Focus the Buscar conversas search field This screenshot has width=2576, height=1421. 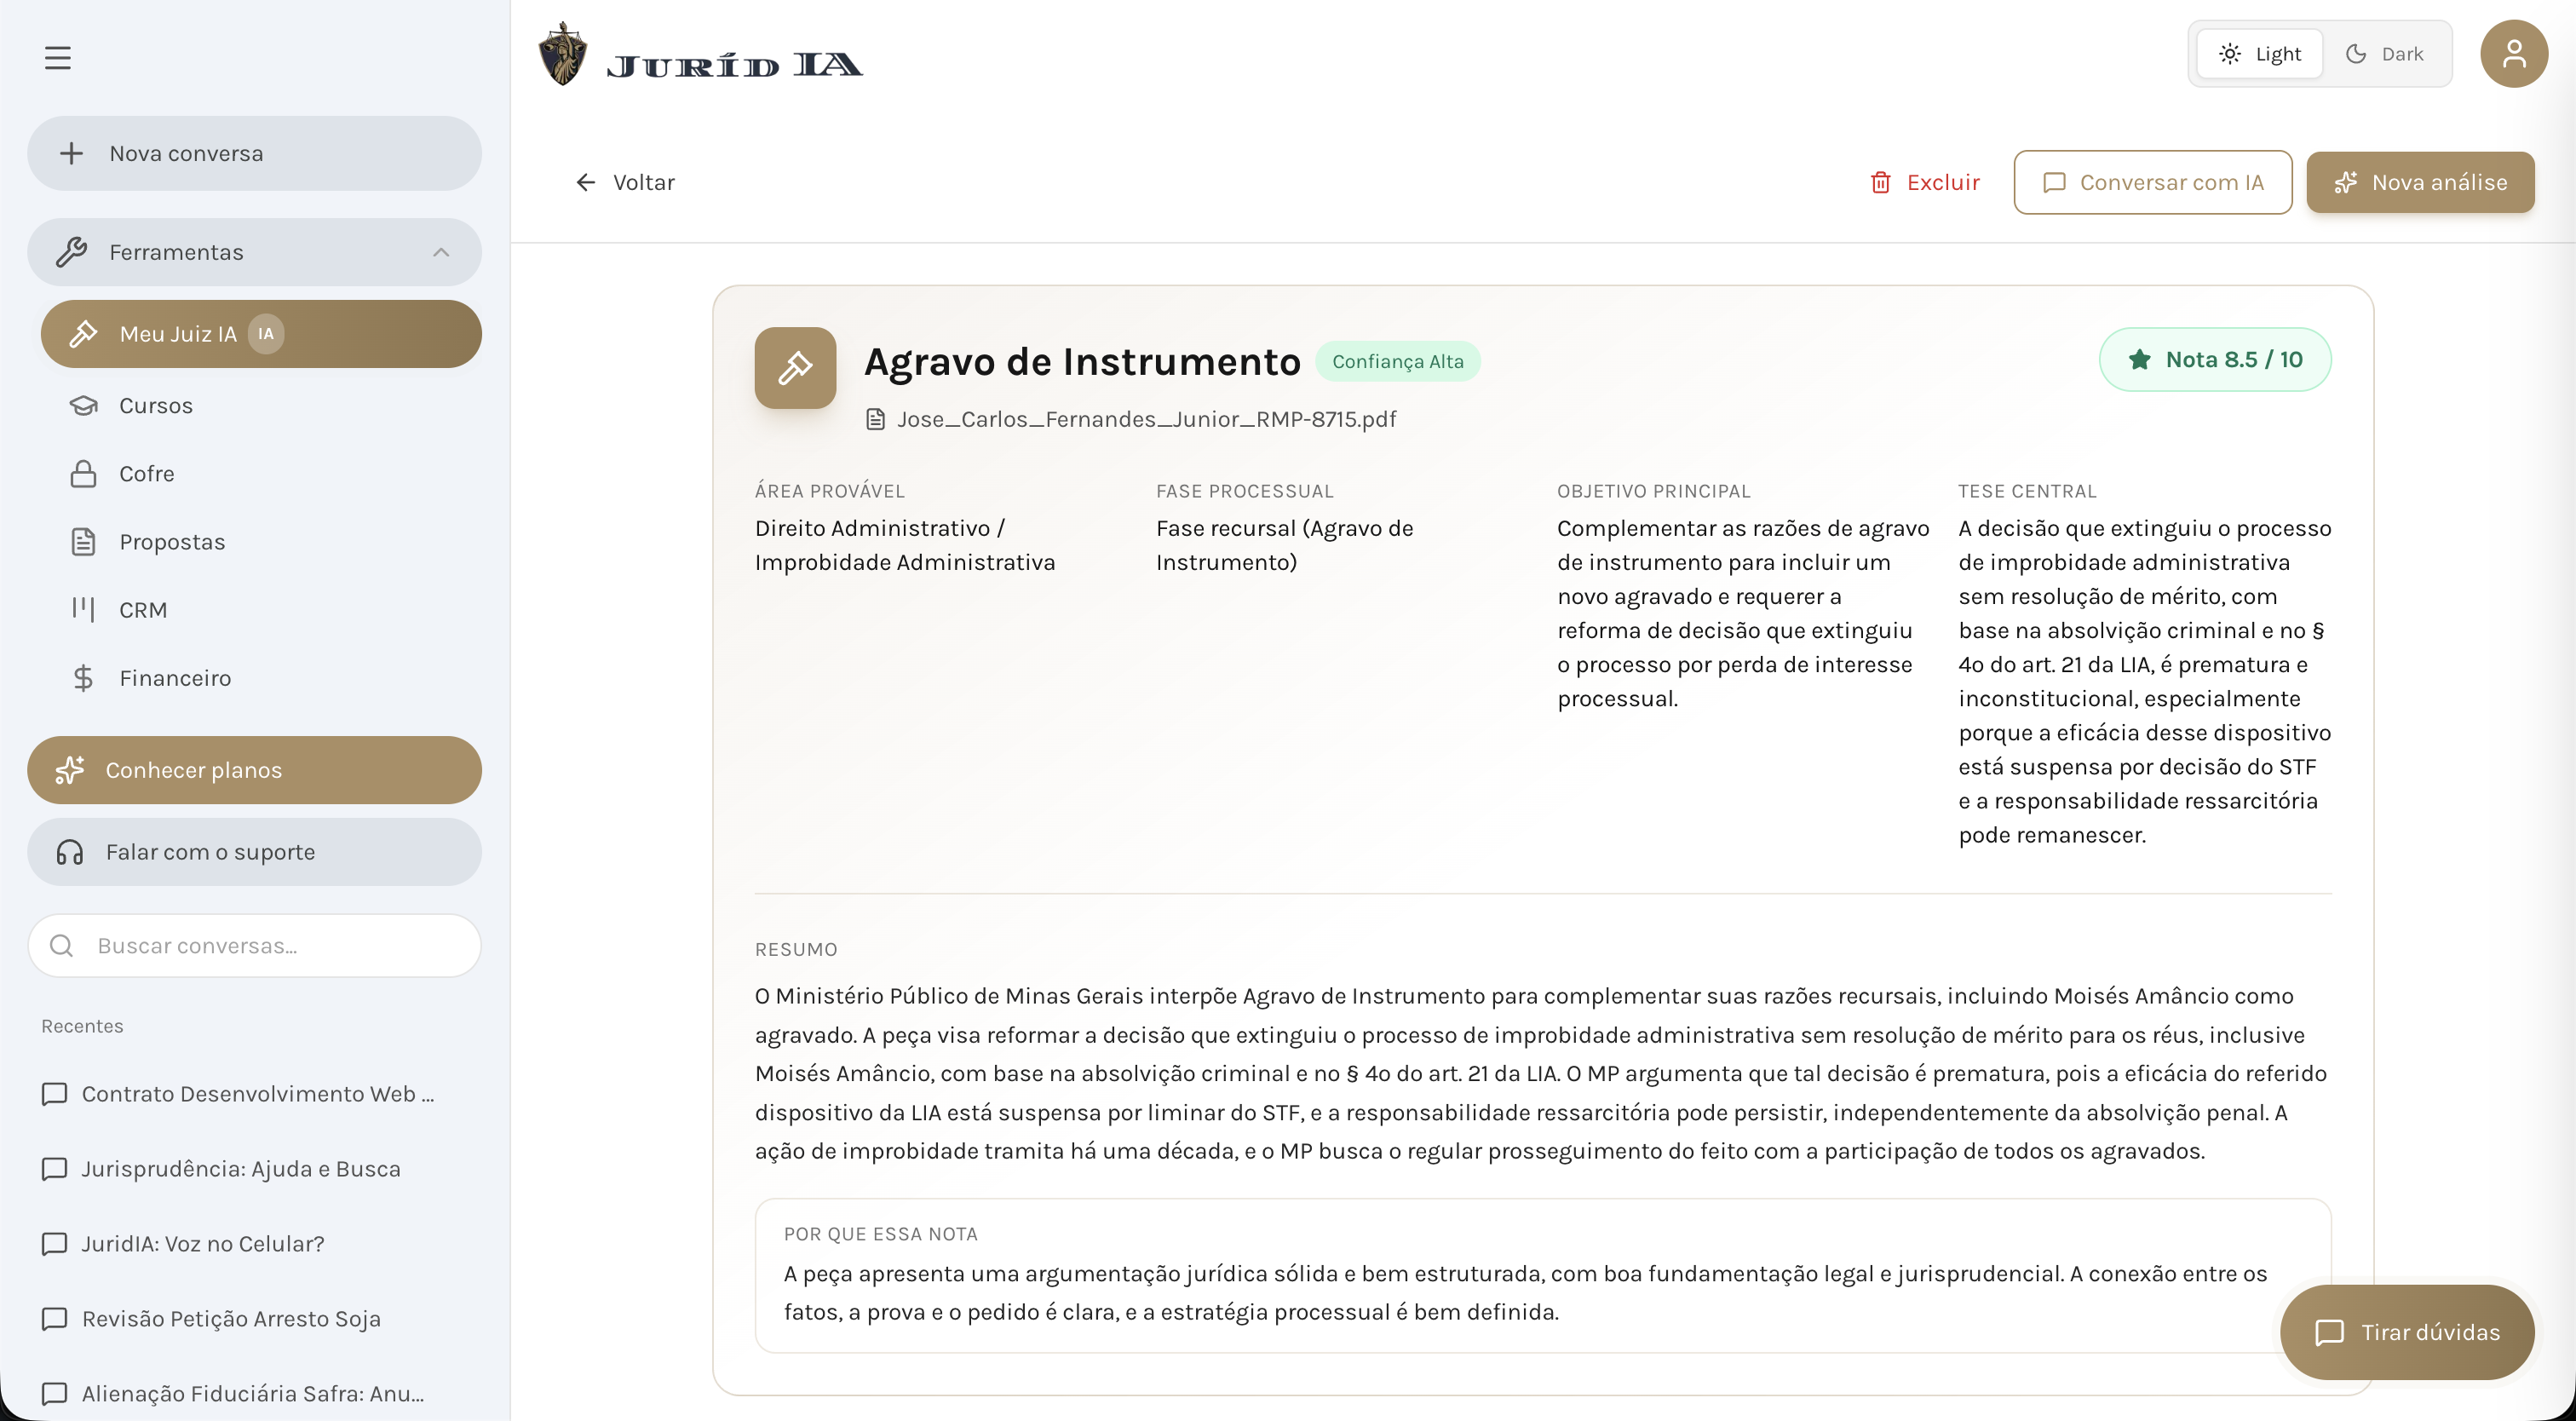coord(254,946)
